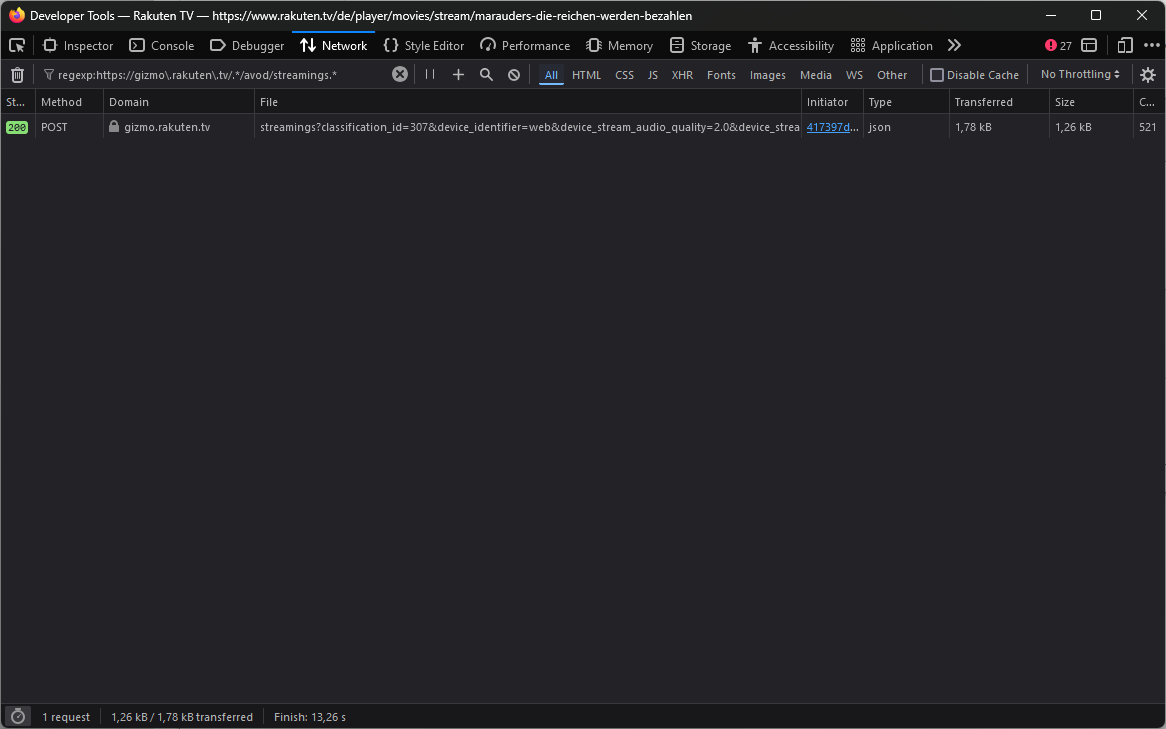The width and height of the screenshot is (1166, 729).
Task: Filter by Media requests
Action: (816, 75)
